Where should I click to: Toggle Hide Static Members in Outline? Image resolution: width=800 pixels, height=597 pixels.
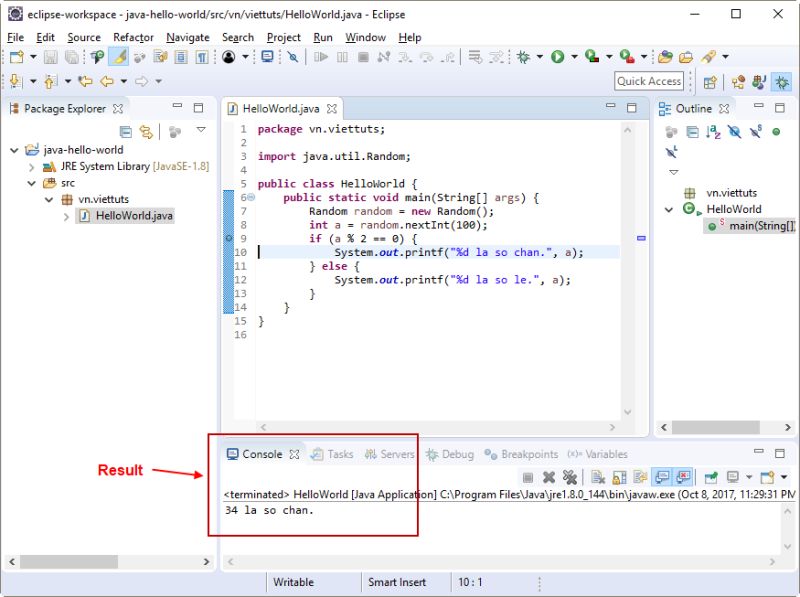[756, 132]
